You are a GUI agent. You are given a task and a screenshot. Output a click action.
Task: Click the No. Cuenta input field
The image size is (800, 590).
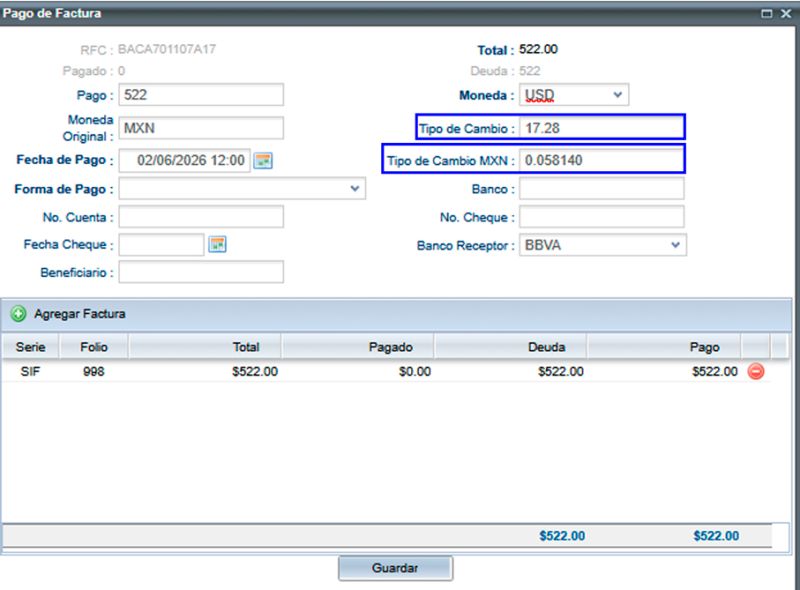click(x=201, y=217)
